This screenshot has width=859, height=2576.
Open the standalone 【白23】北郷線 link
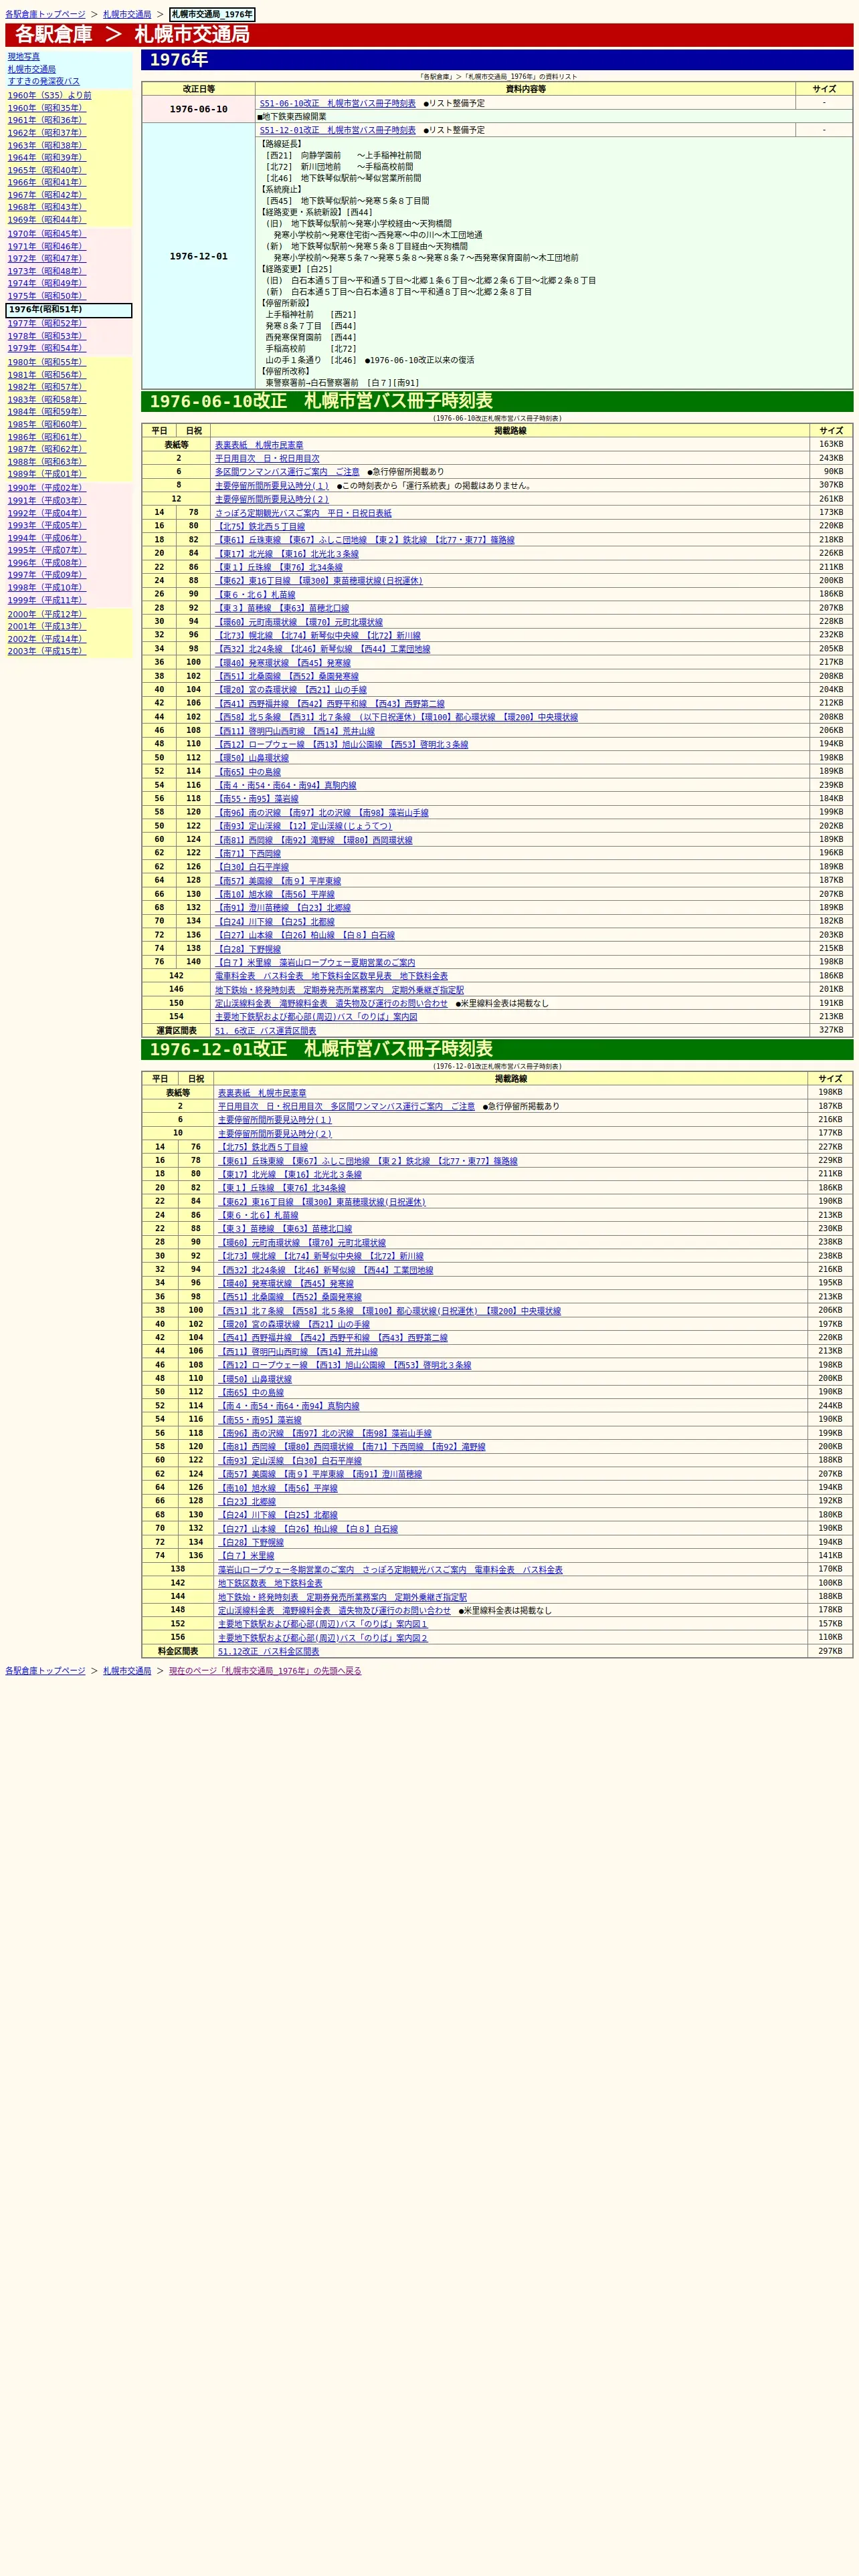pyautogui.click(x=247, y=1502)
